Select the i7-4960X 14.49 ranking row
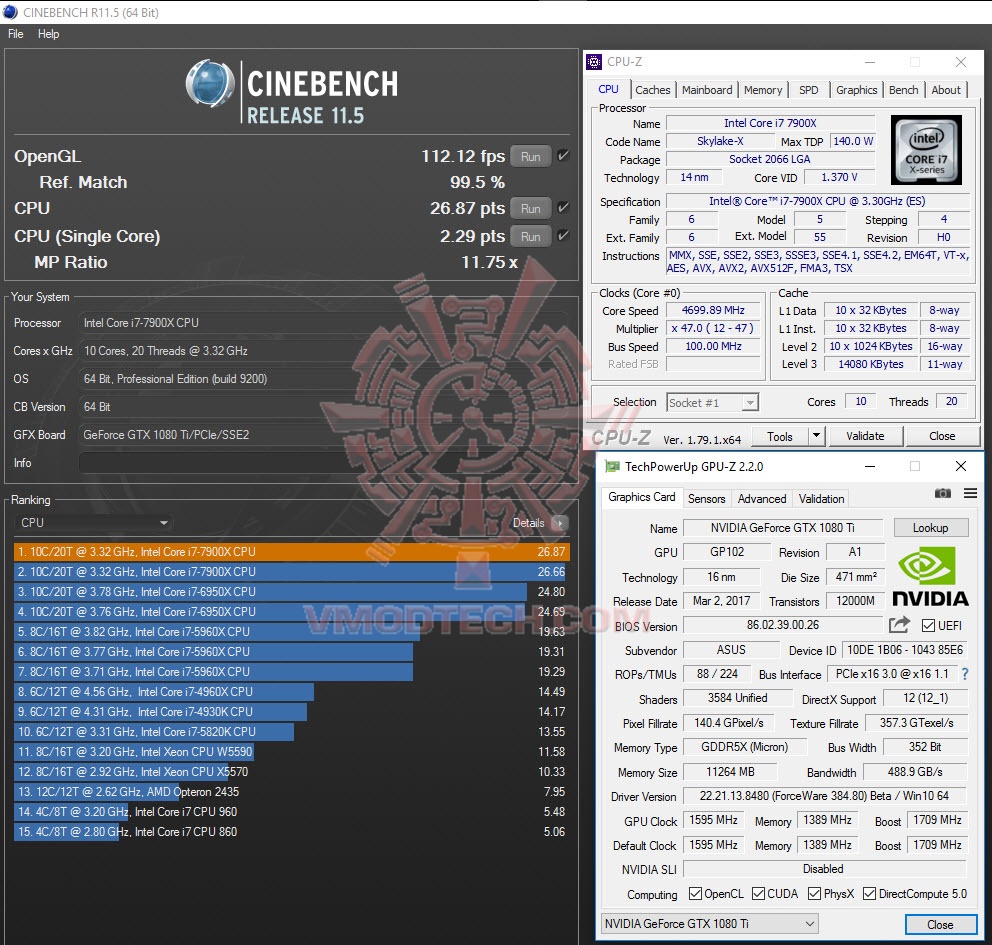 click(292, 691)
